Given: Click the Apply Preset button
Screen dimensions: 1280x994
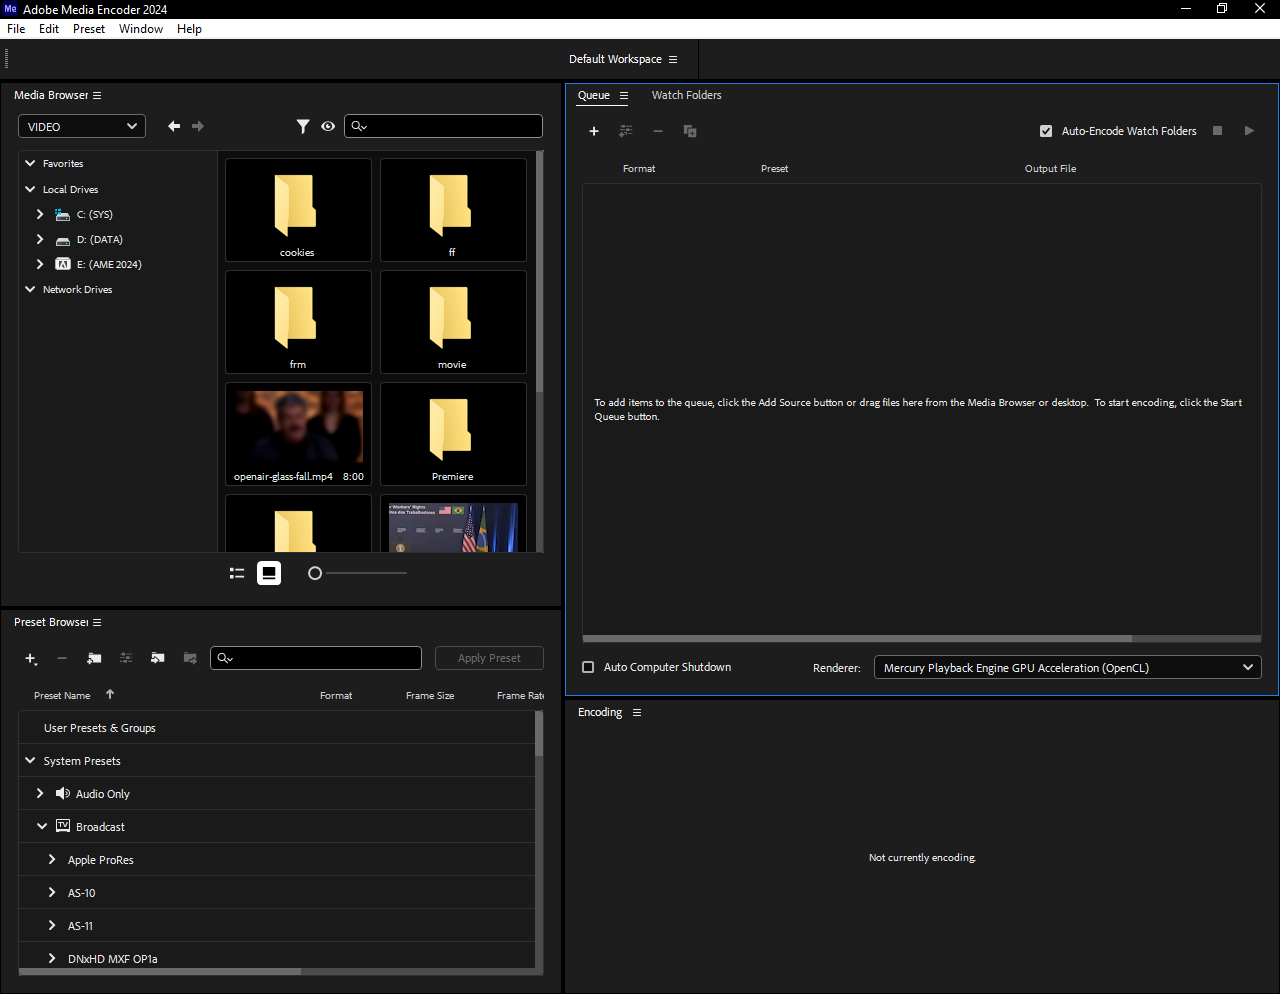Looking at the screenshot, I should (489, 658).
